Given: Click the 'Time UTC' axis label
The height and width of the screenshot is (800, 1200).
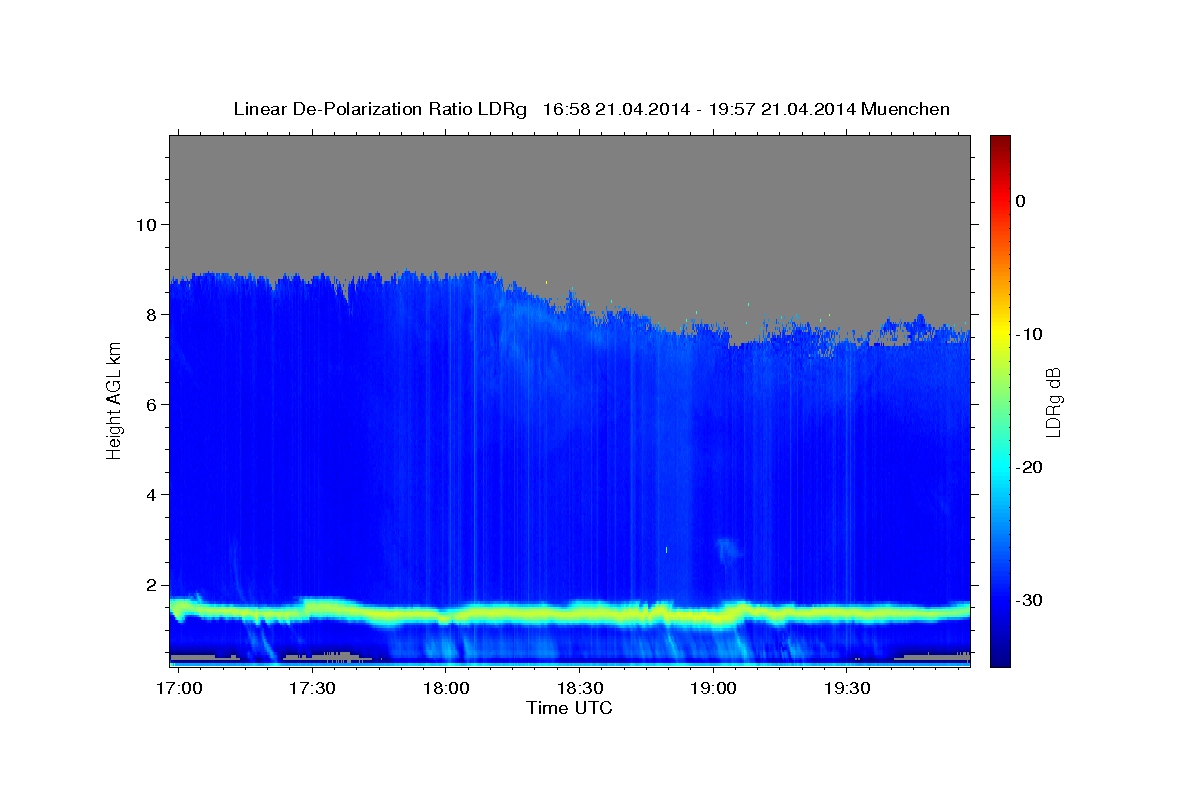Looking at the screenshot, I should click(569, 708).
